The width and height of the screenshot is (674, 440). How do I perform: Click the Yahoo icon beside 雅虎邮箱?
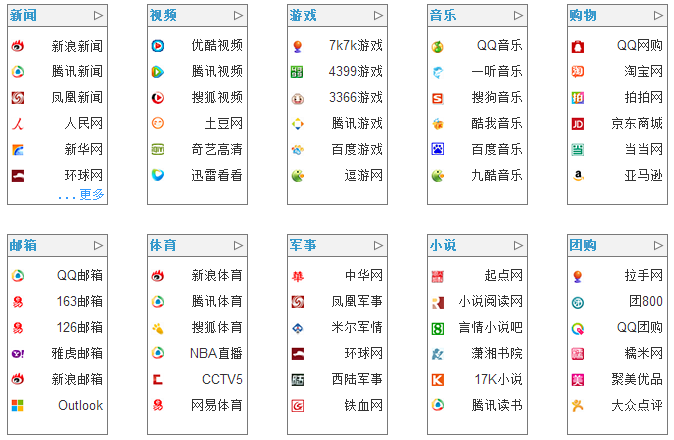coord(18,354)
